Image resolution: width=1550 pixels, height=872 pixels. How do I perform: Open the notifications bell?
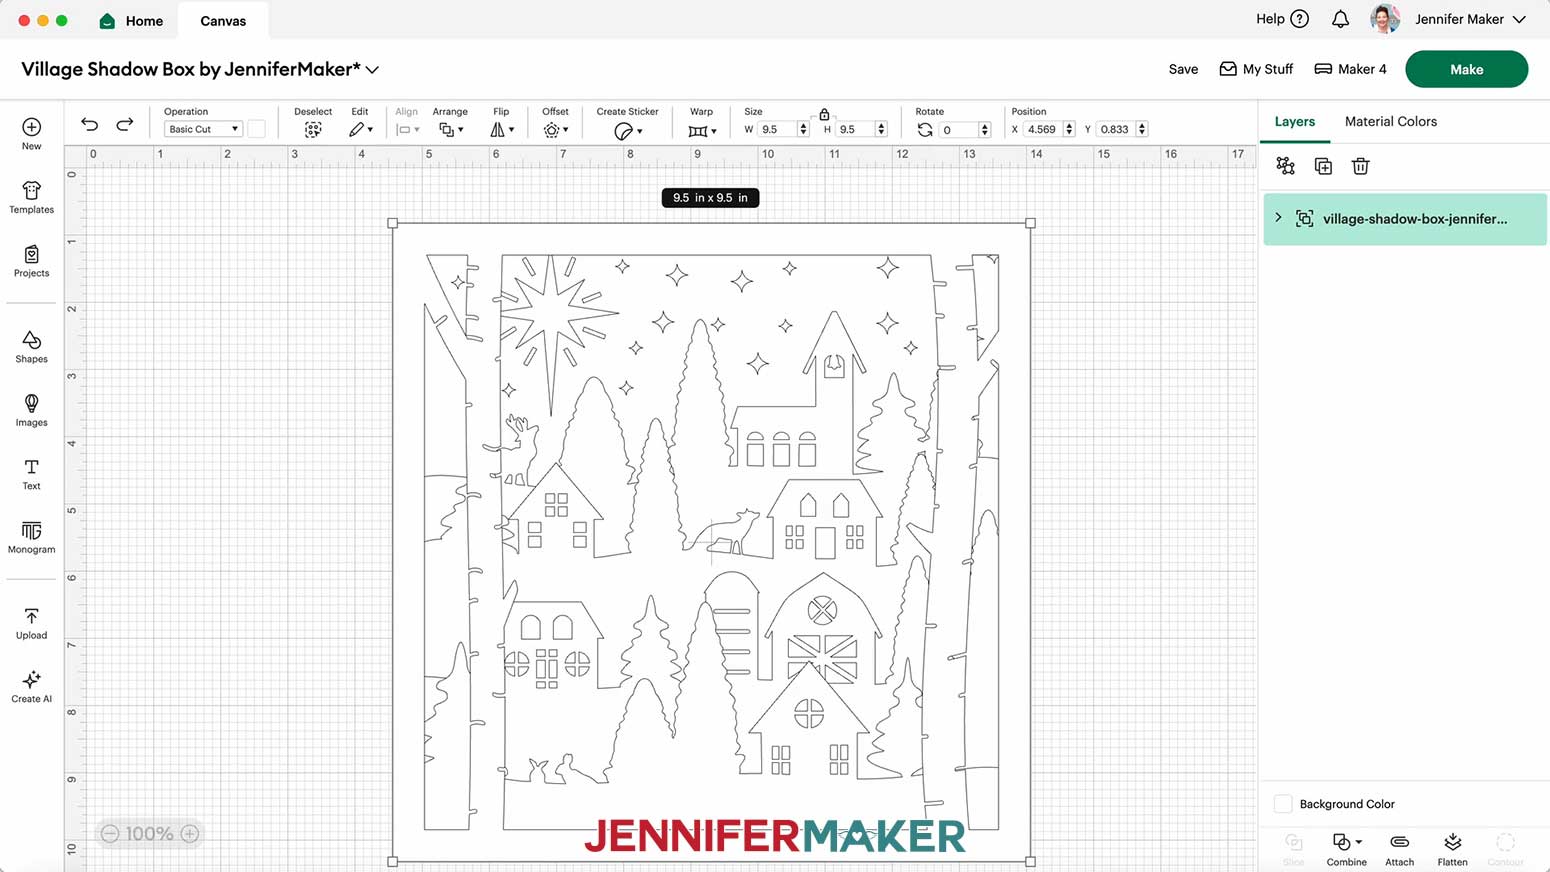(x=1341, y=19)
